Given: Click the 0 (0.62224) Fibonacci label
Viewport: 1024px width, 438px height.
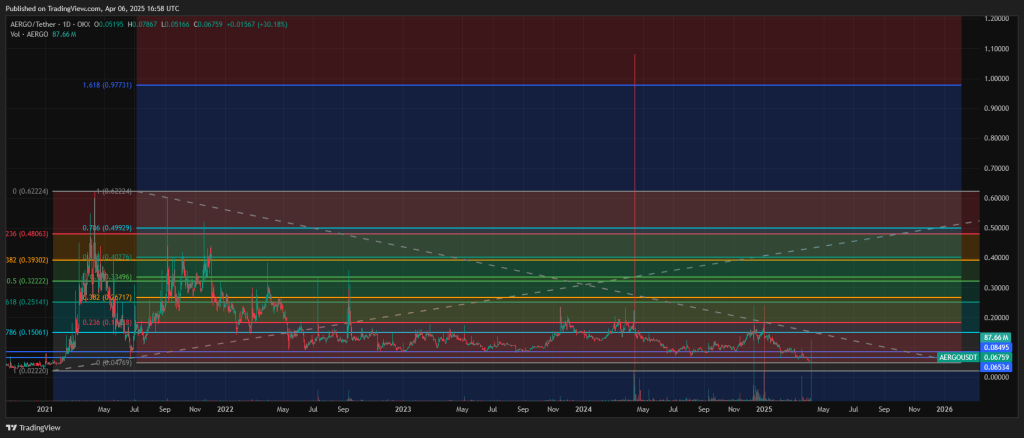Looking at the screenshot, I should (x=31, y=191).
